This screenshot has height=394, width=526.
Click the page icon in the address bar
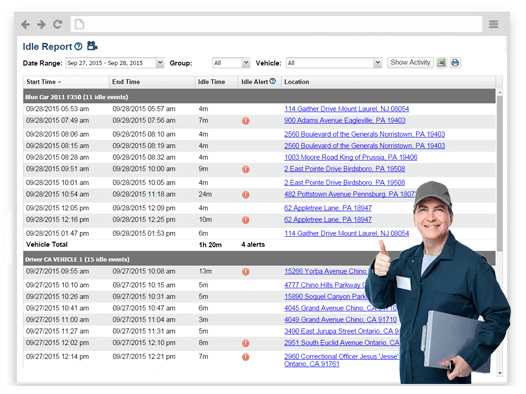tap(79, 24)
